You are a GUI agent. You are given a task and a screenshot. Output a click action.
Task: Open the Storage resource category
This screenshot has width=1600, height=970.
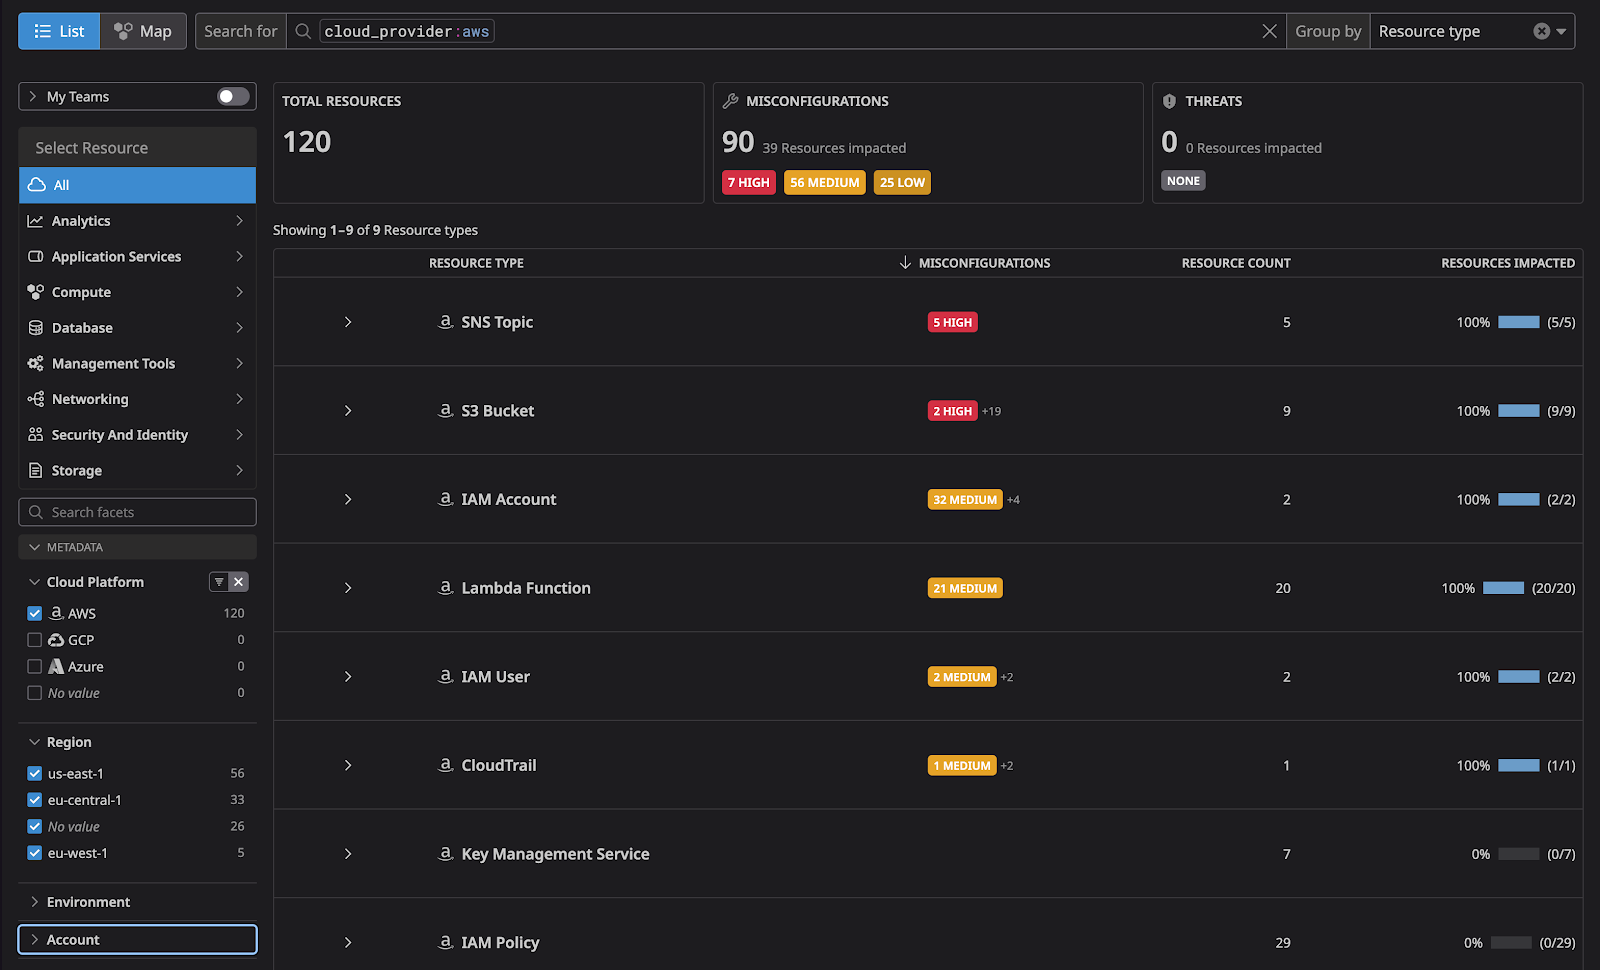tap(137, 471)
